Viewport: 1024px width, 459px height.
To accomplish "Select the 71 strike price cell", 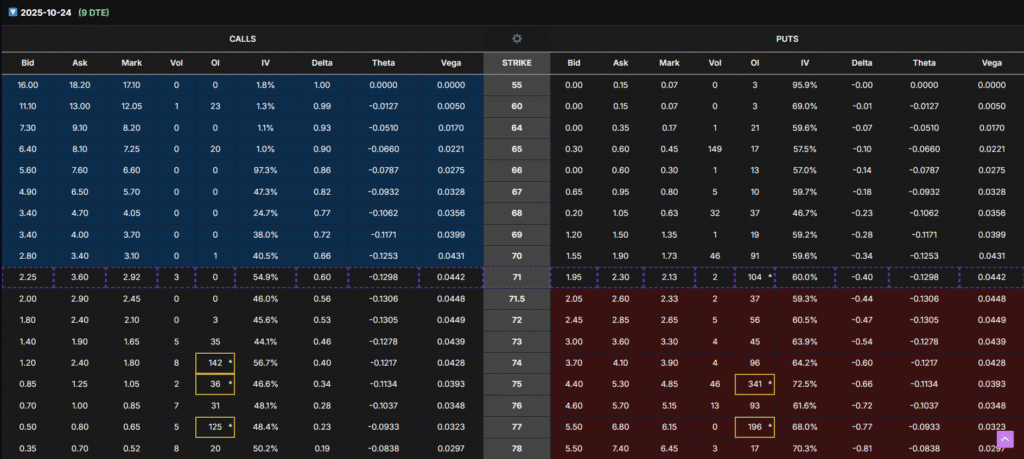I will [517, 276].
